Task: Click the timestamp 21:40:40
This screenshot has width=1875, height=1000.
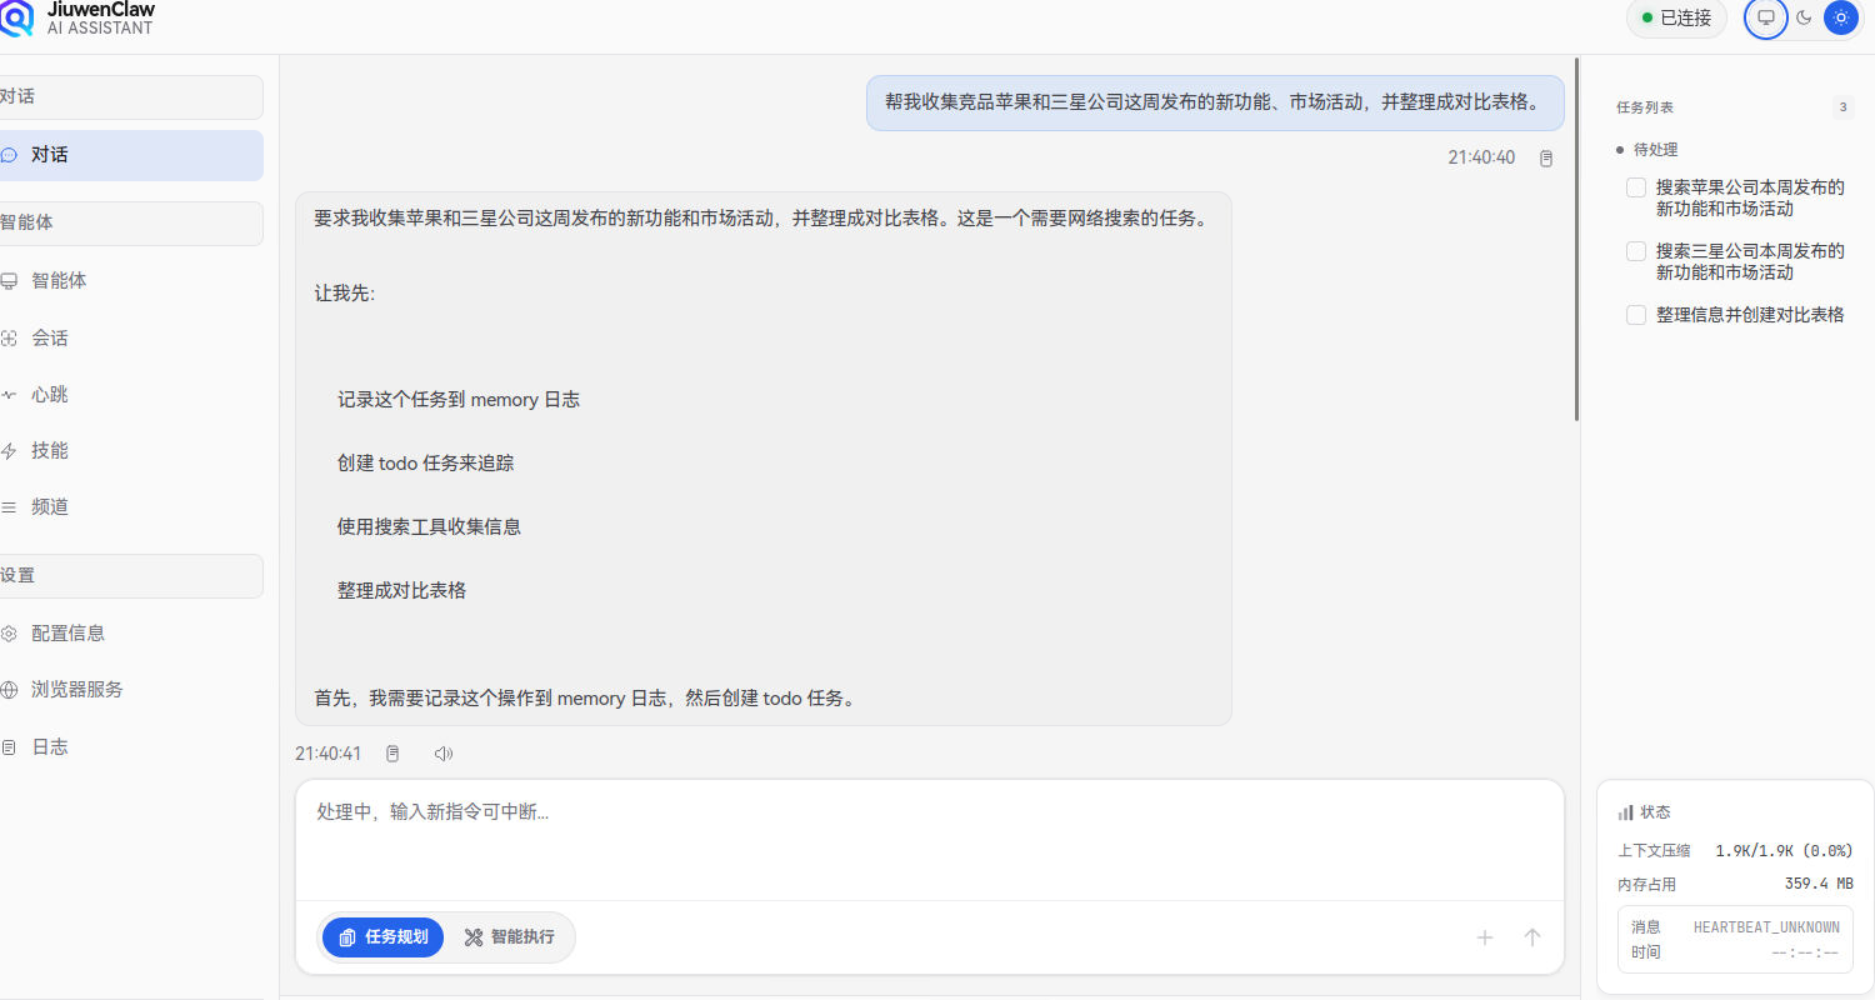Action: tap(1481, 158)
